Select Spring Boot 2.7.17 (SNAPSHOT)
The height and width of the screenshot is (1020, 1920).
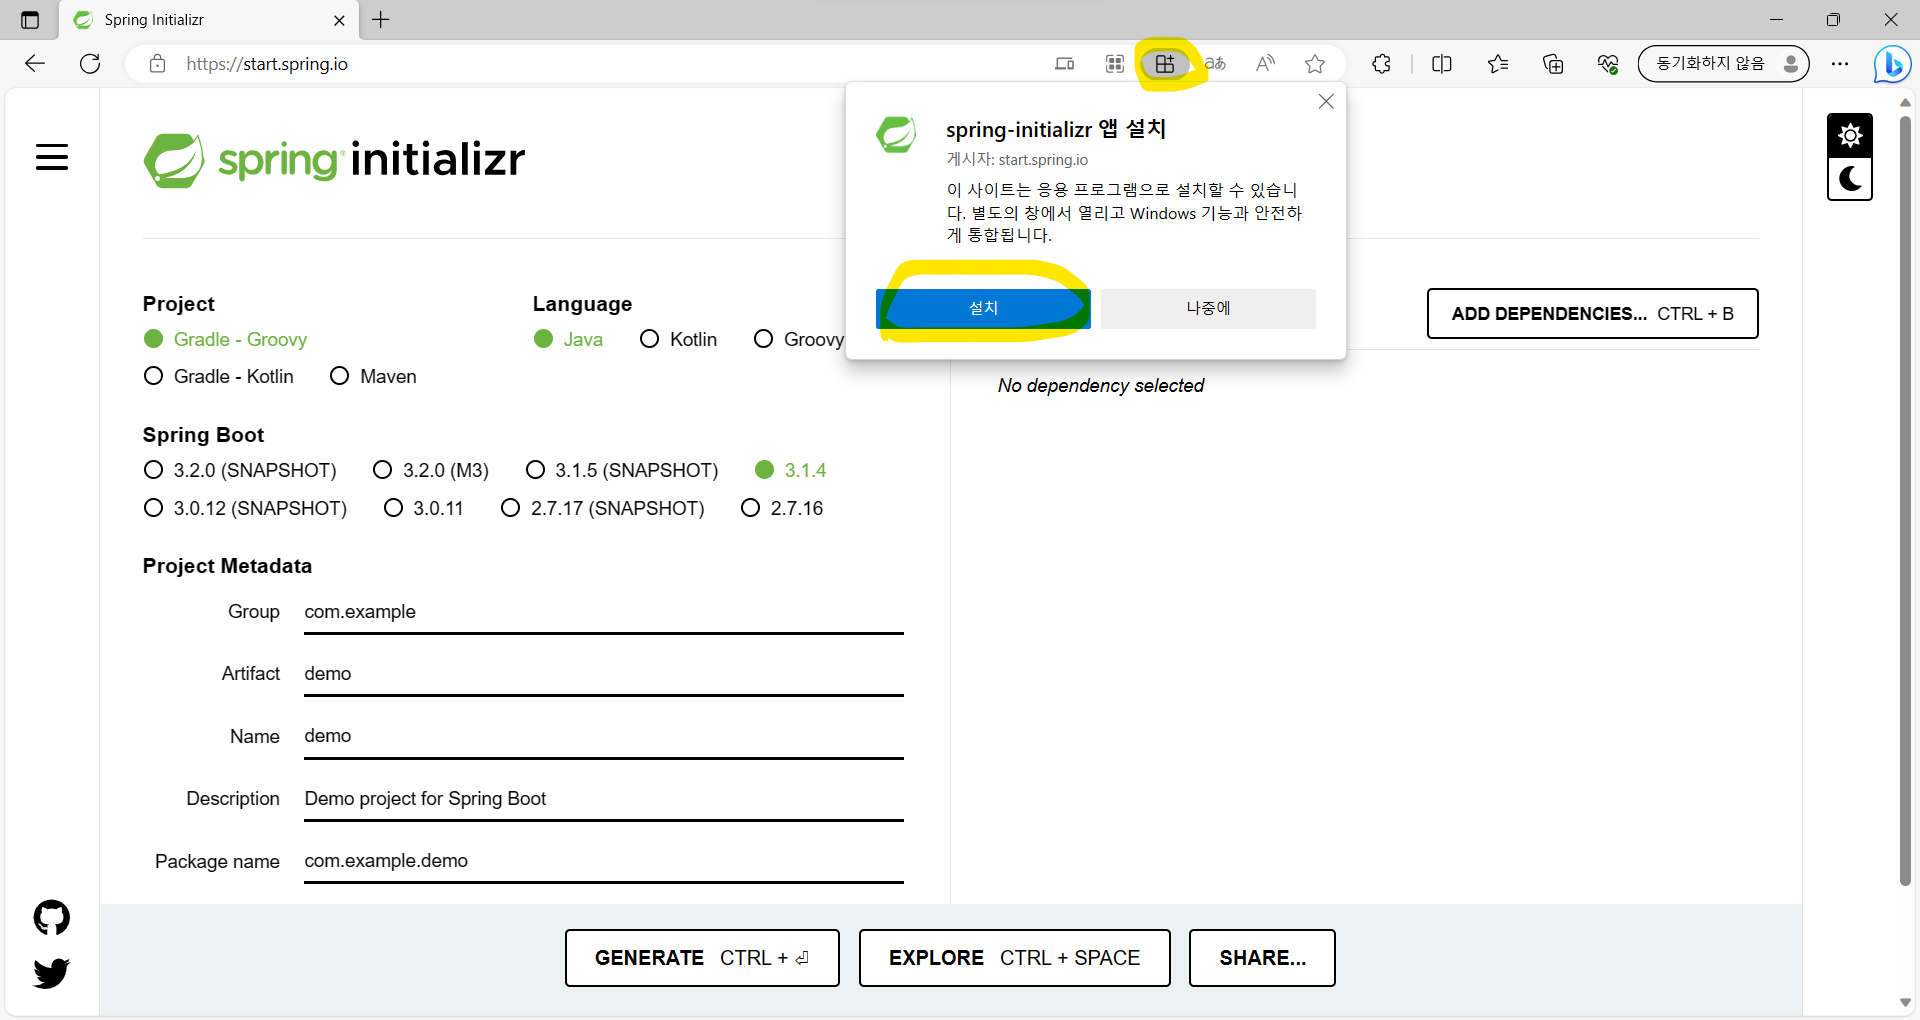click(x=603, y=508)
